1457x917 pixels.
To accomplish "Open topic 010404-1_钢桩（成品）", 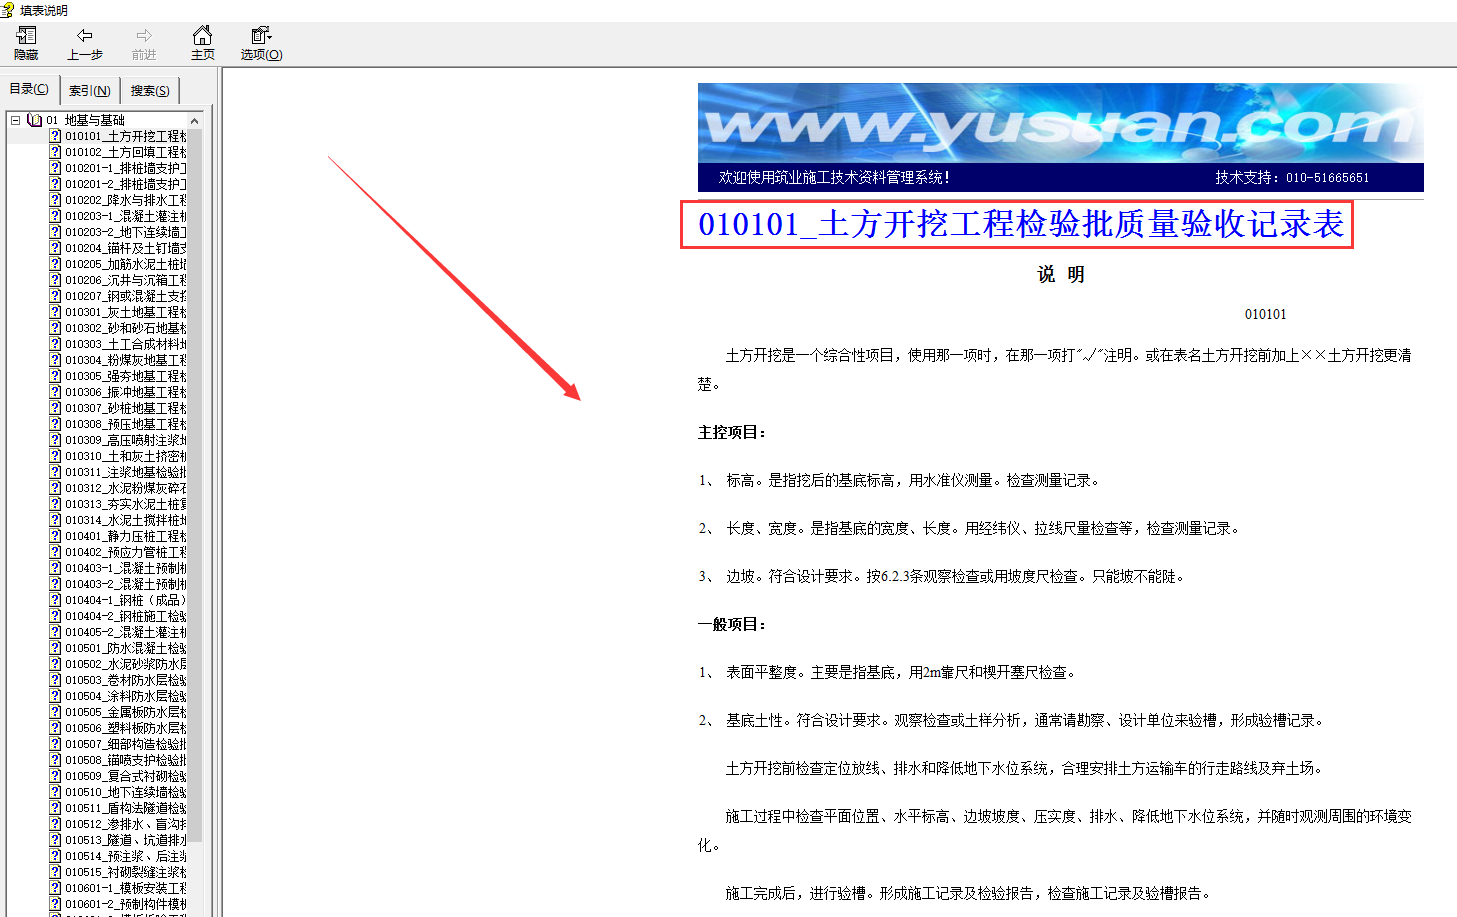I will tap(126, 600).
